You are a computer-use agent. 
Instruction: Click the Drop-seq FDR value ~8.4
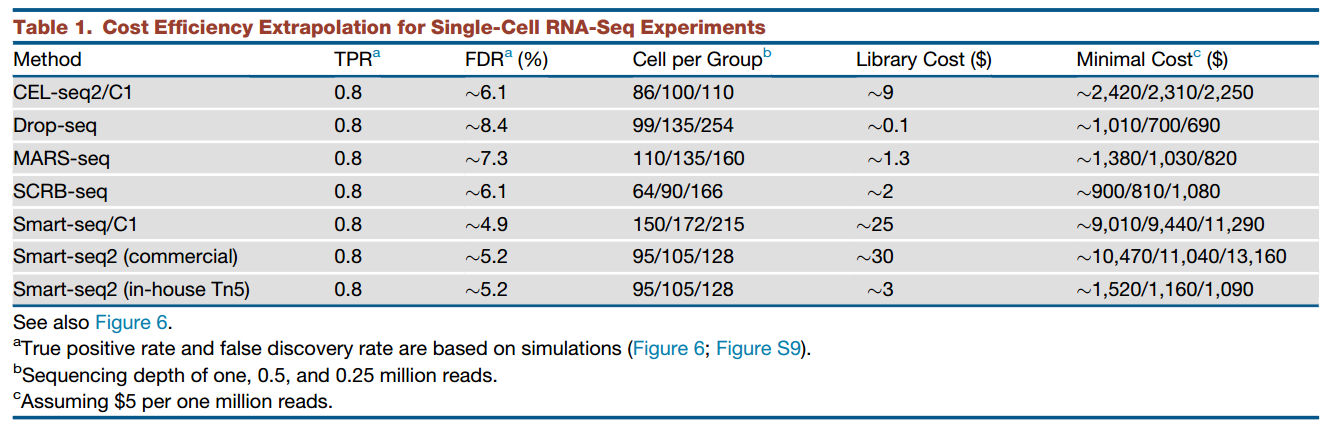[486, 126]
